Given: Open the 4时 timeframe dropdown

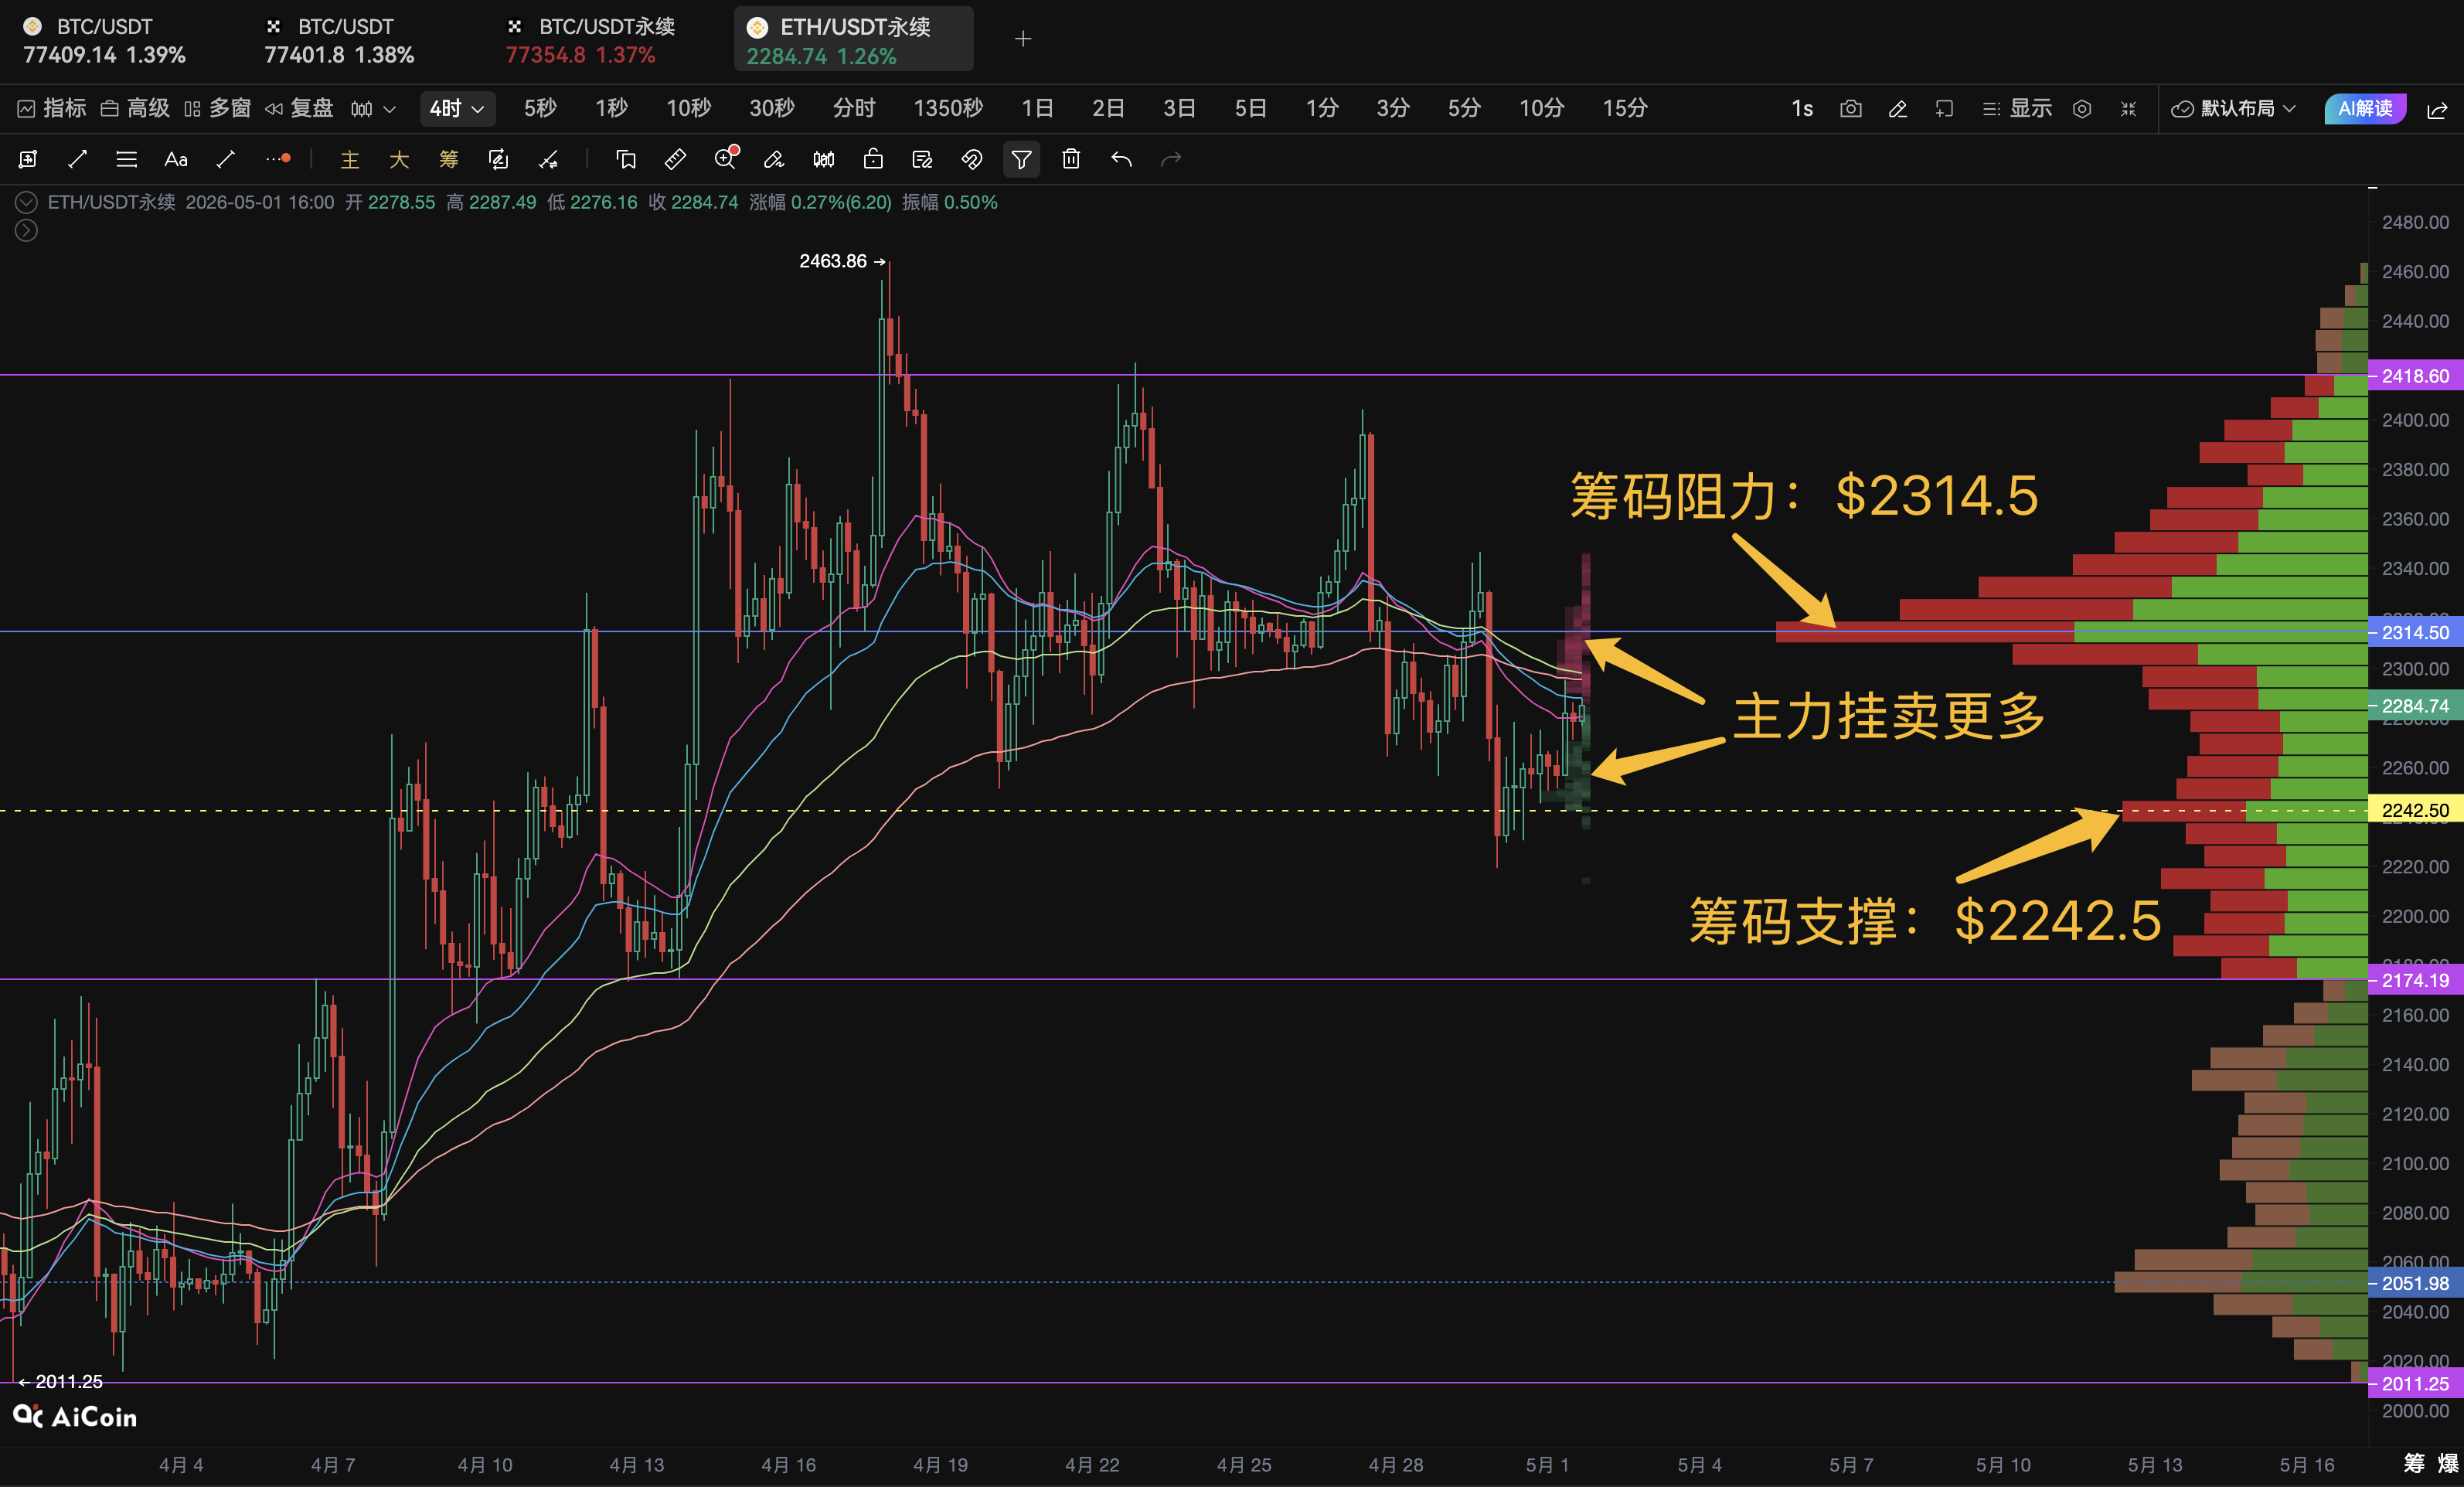Looking at the screenshot, I should [x=457, y=108].
